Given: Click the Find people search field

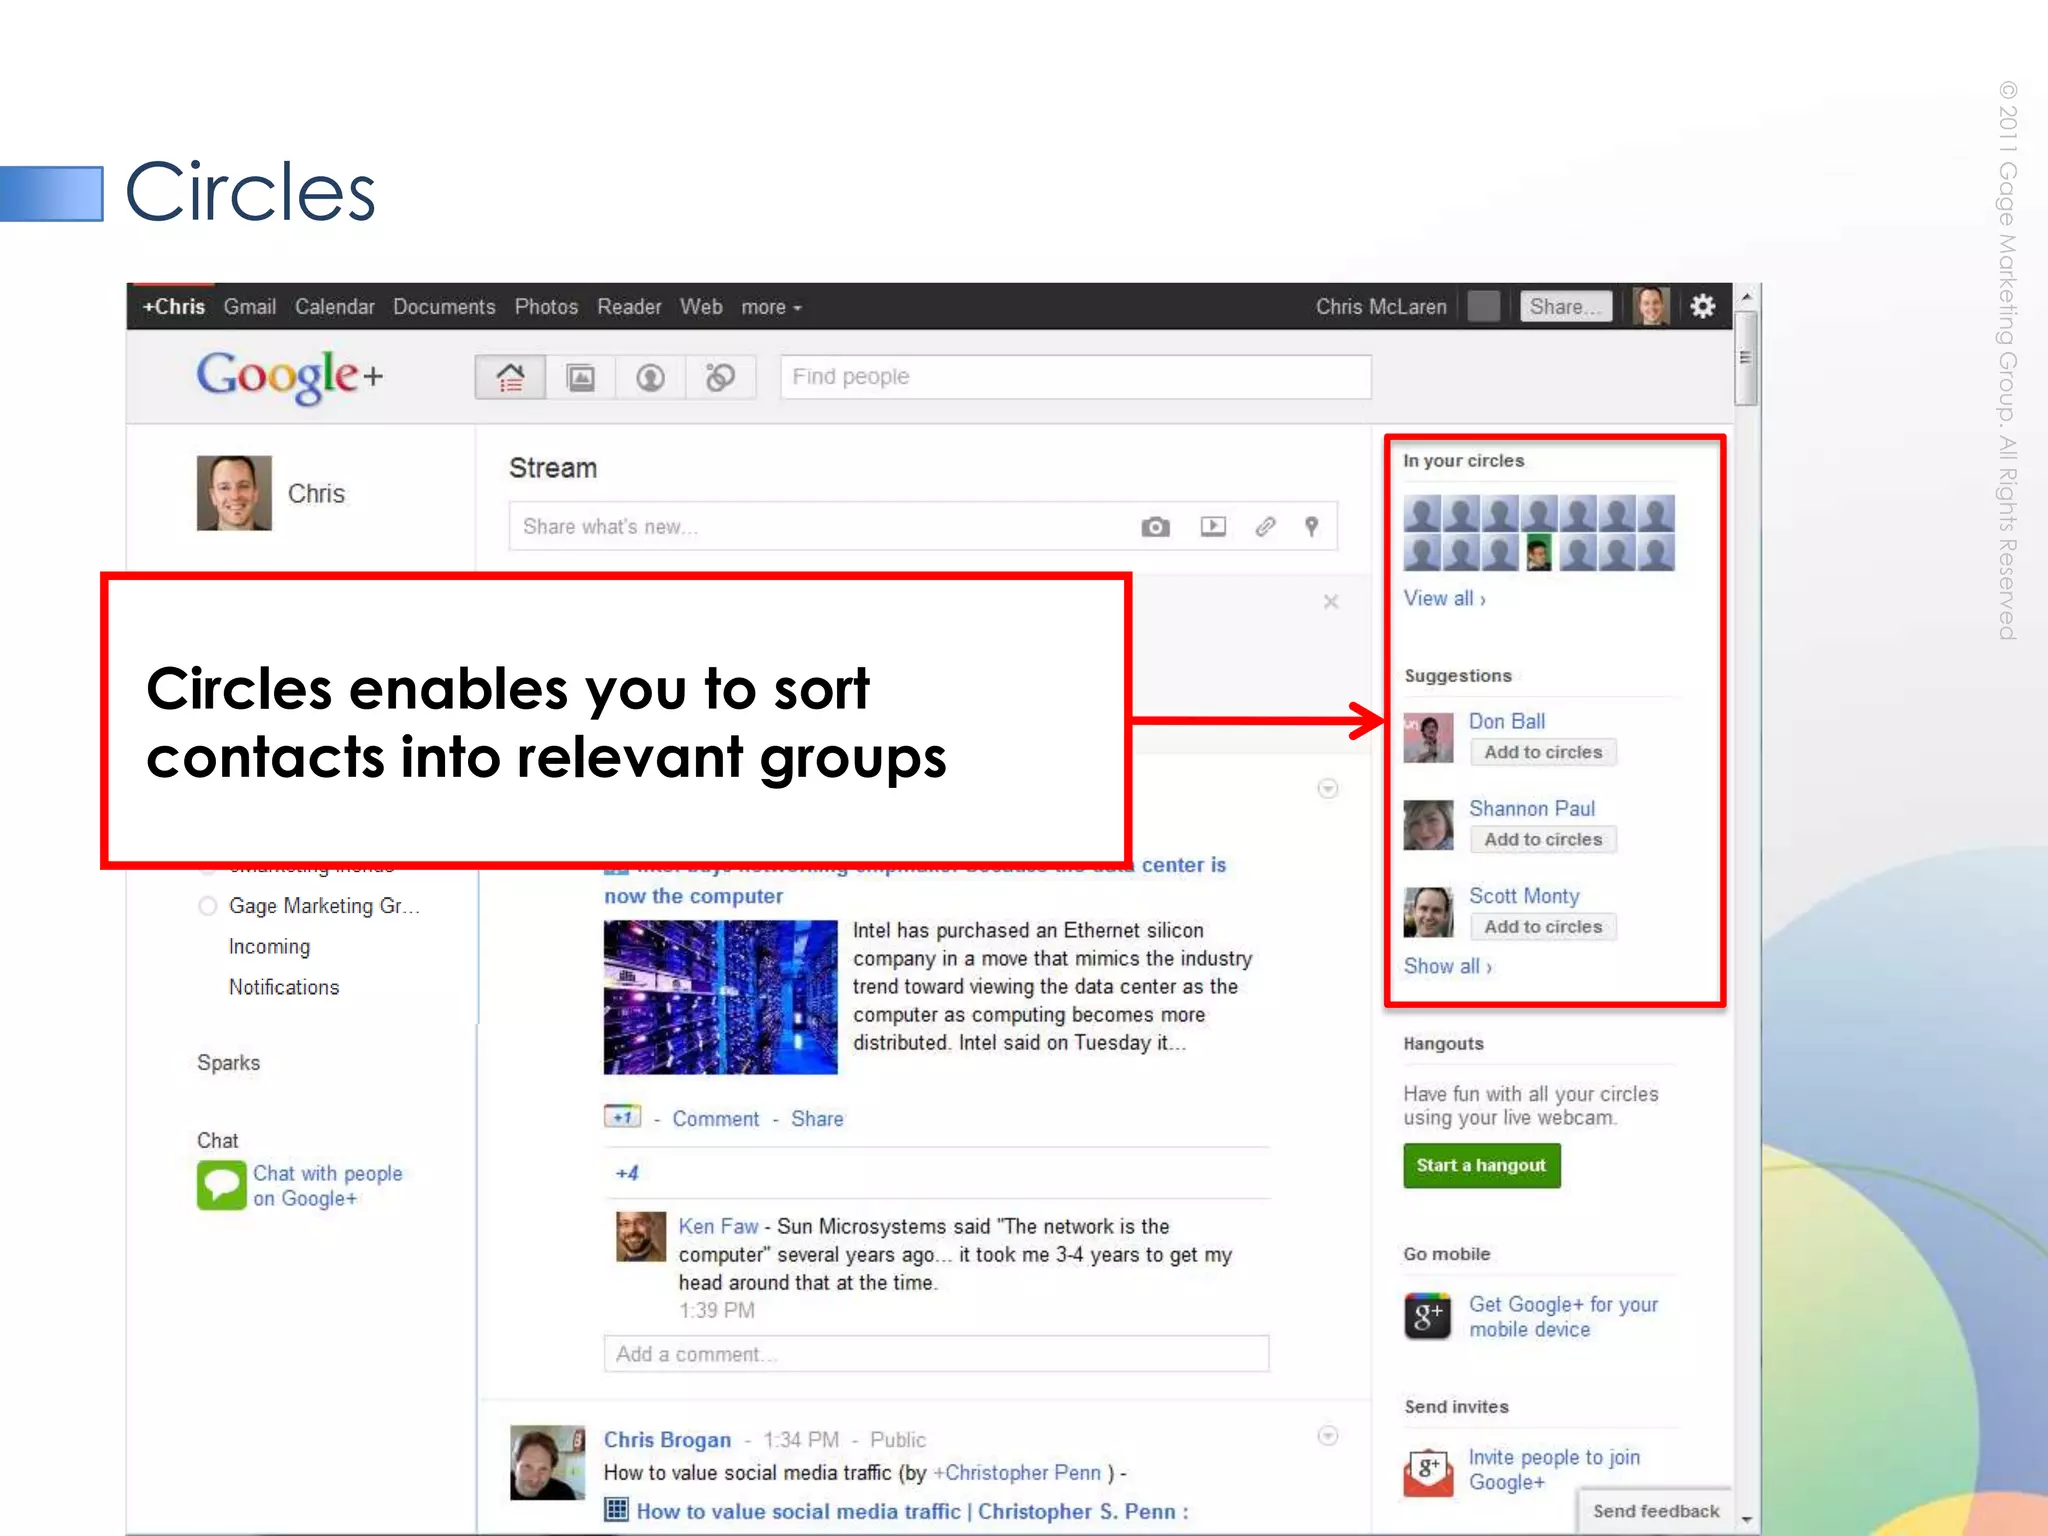Looking at the screenshot, I should point(1075,377).
